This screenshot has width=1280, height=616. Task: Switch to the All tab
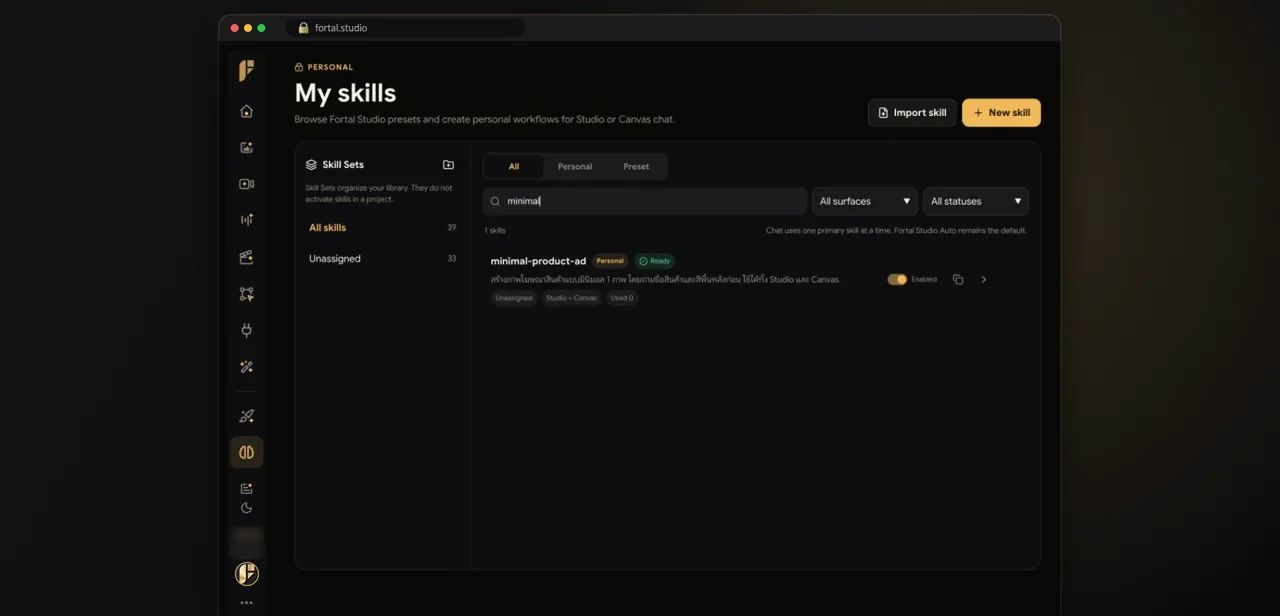[x=514, y=167]
